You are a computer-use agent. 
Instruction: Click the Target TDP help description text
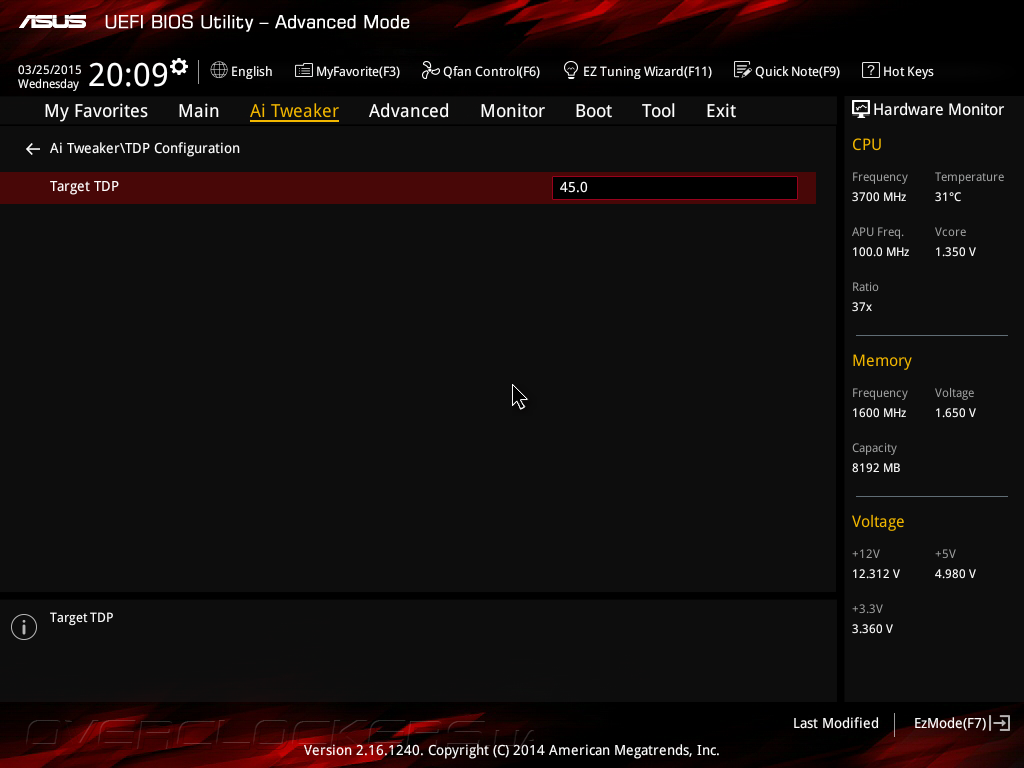pos(82,617)
